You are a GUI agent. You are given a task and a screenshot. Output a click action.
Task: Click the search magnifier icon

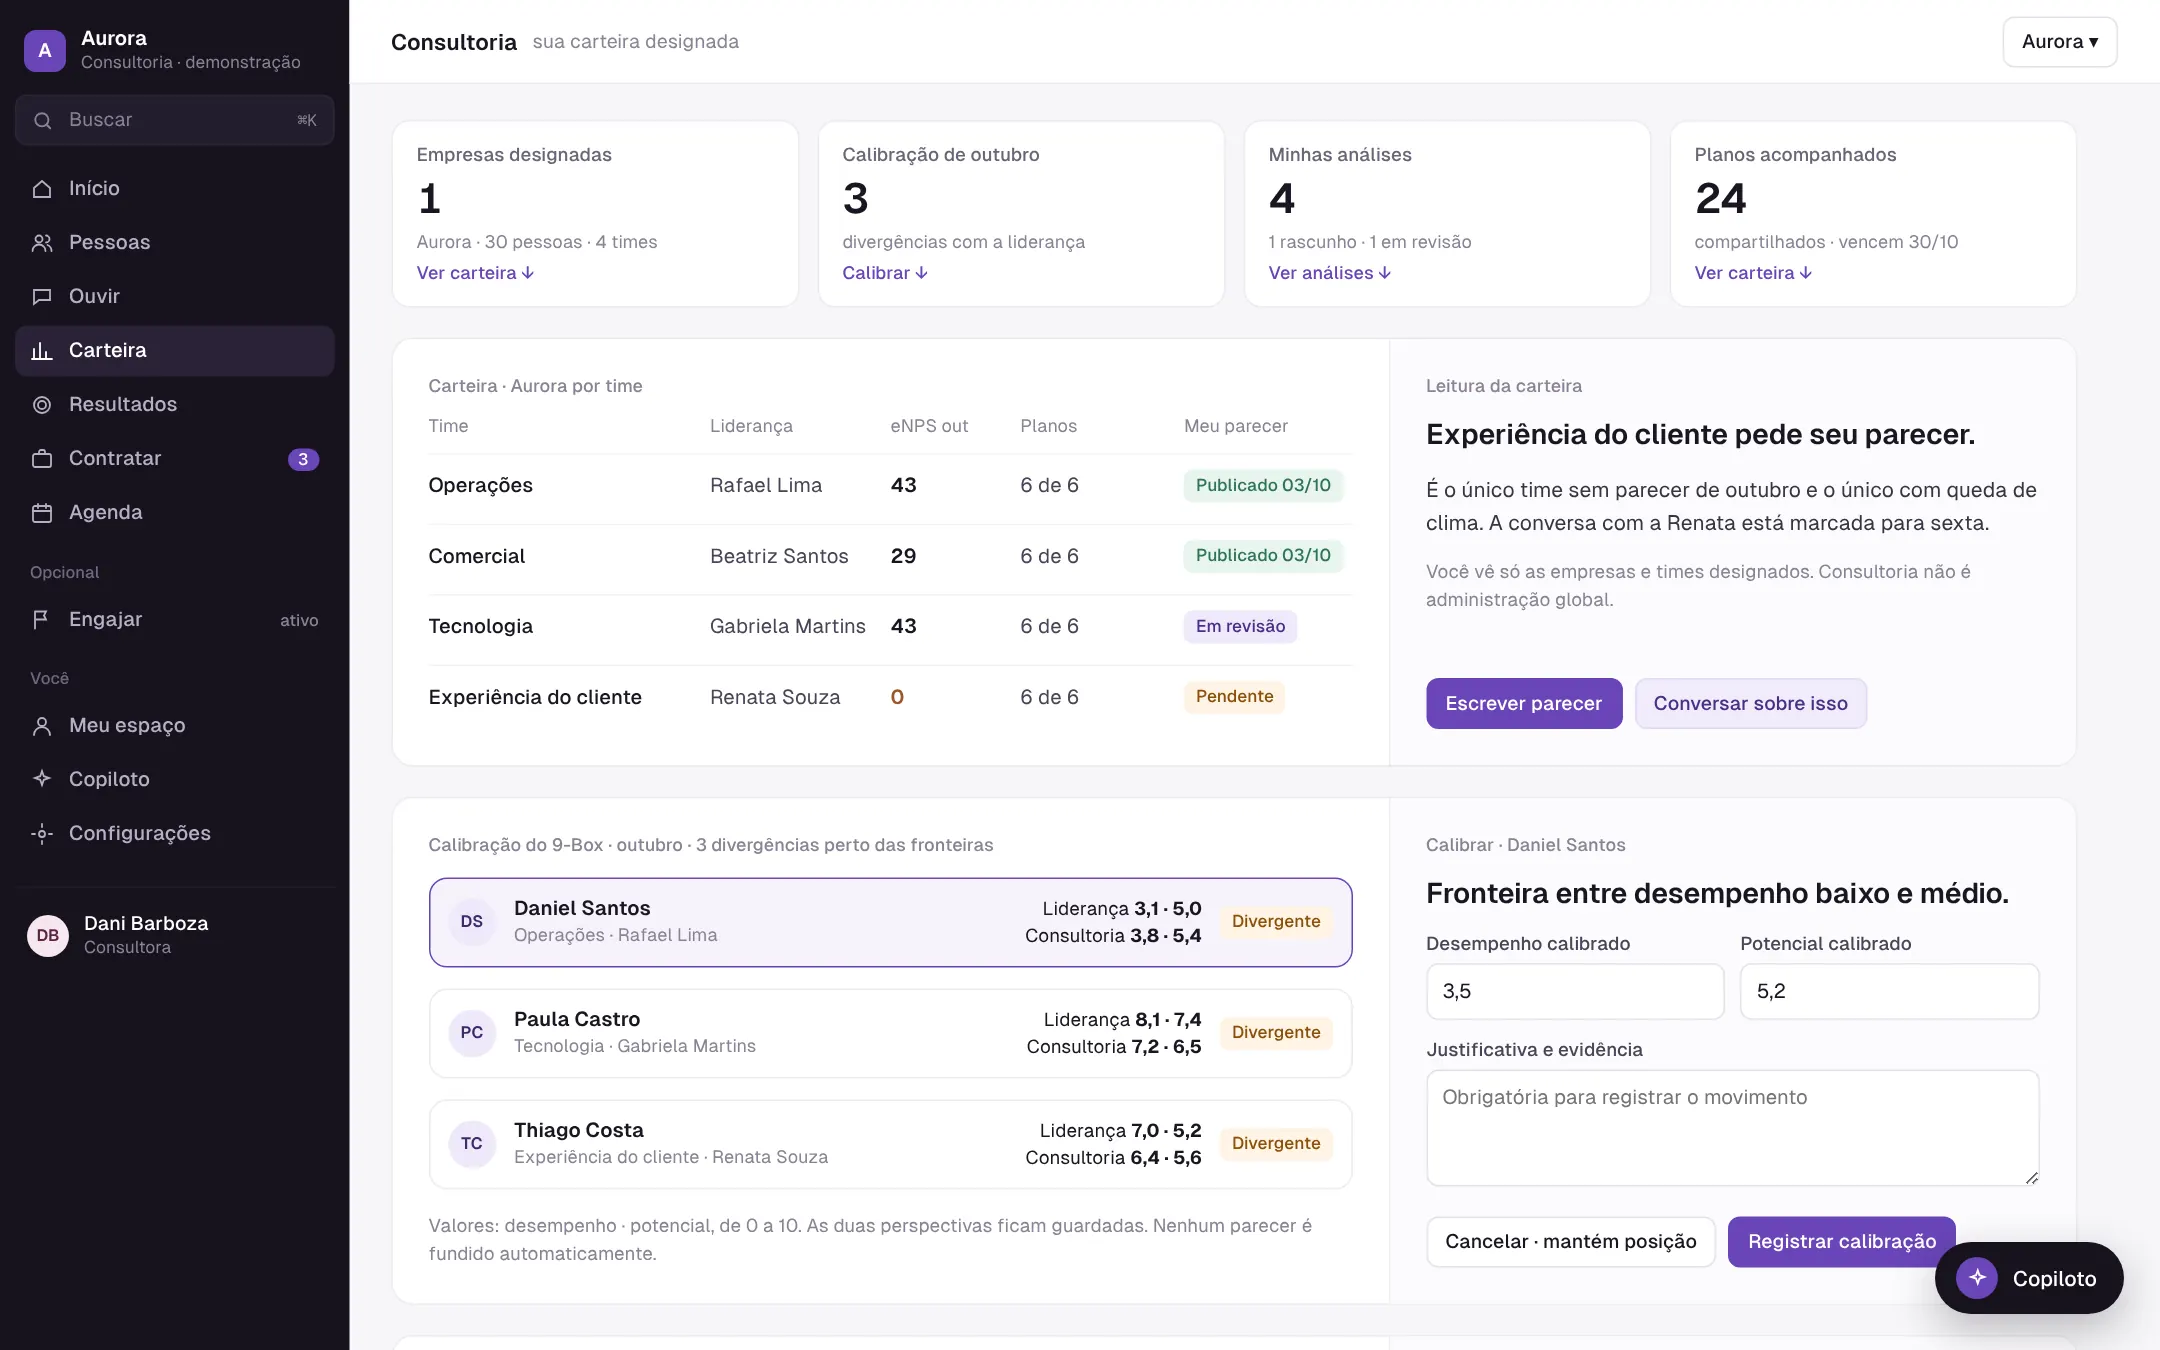click(43, 121)
